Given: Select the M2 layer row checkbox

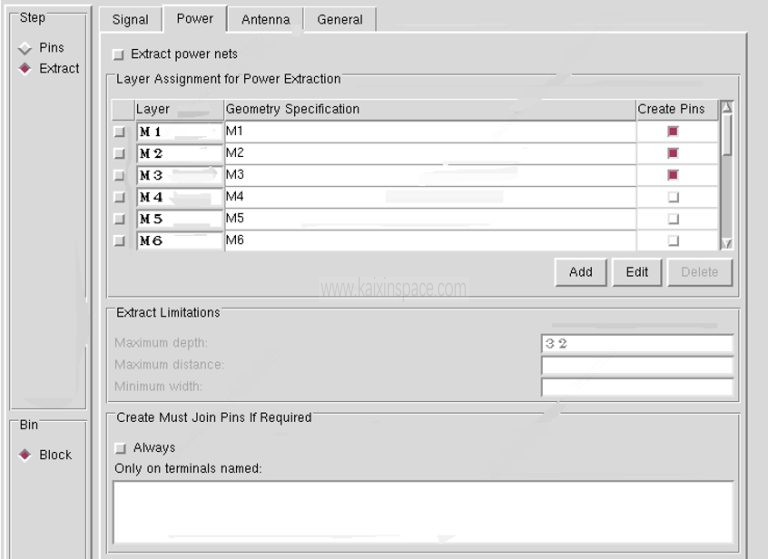Looking at the screenshot, I should 120,154.
